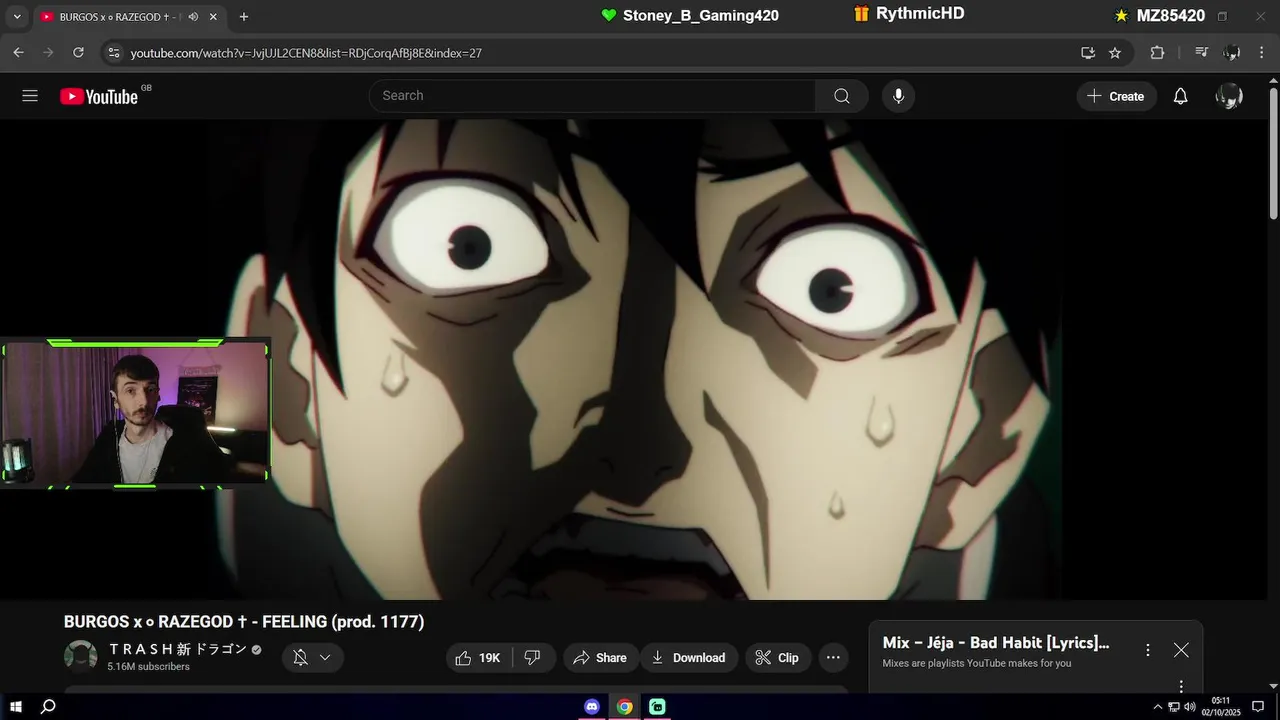
Task: Open the YouTube hamburger guide menu
Action: point(30,96)
